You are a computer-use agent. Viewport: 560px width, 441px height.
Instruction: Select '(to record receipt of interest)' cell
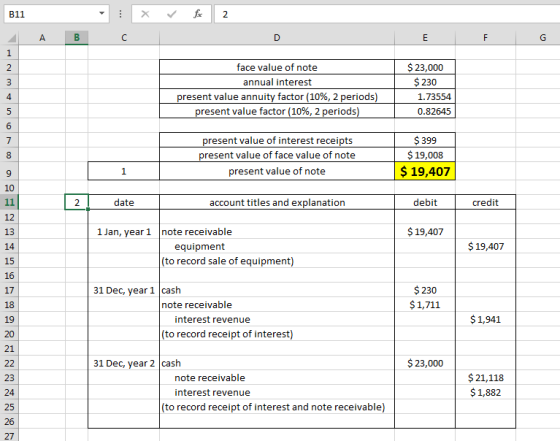277,334
